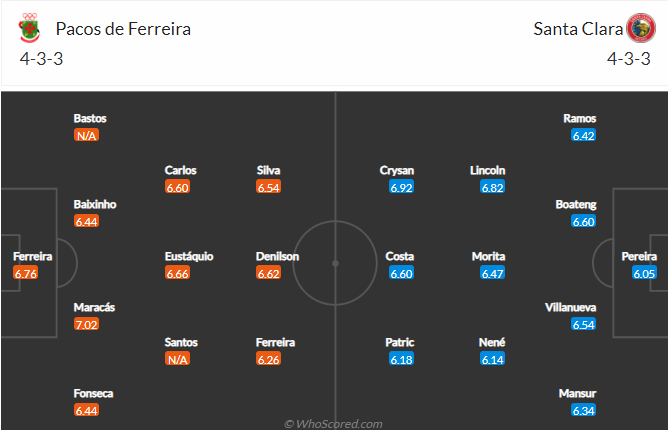Open player Villanueva's name
This screenshot has width=668, height=430.
pos(570,307)
